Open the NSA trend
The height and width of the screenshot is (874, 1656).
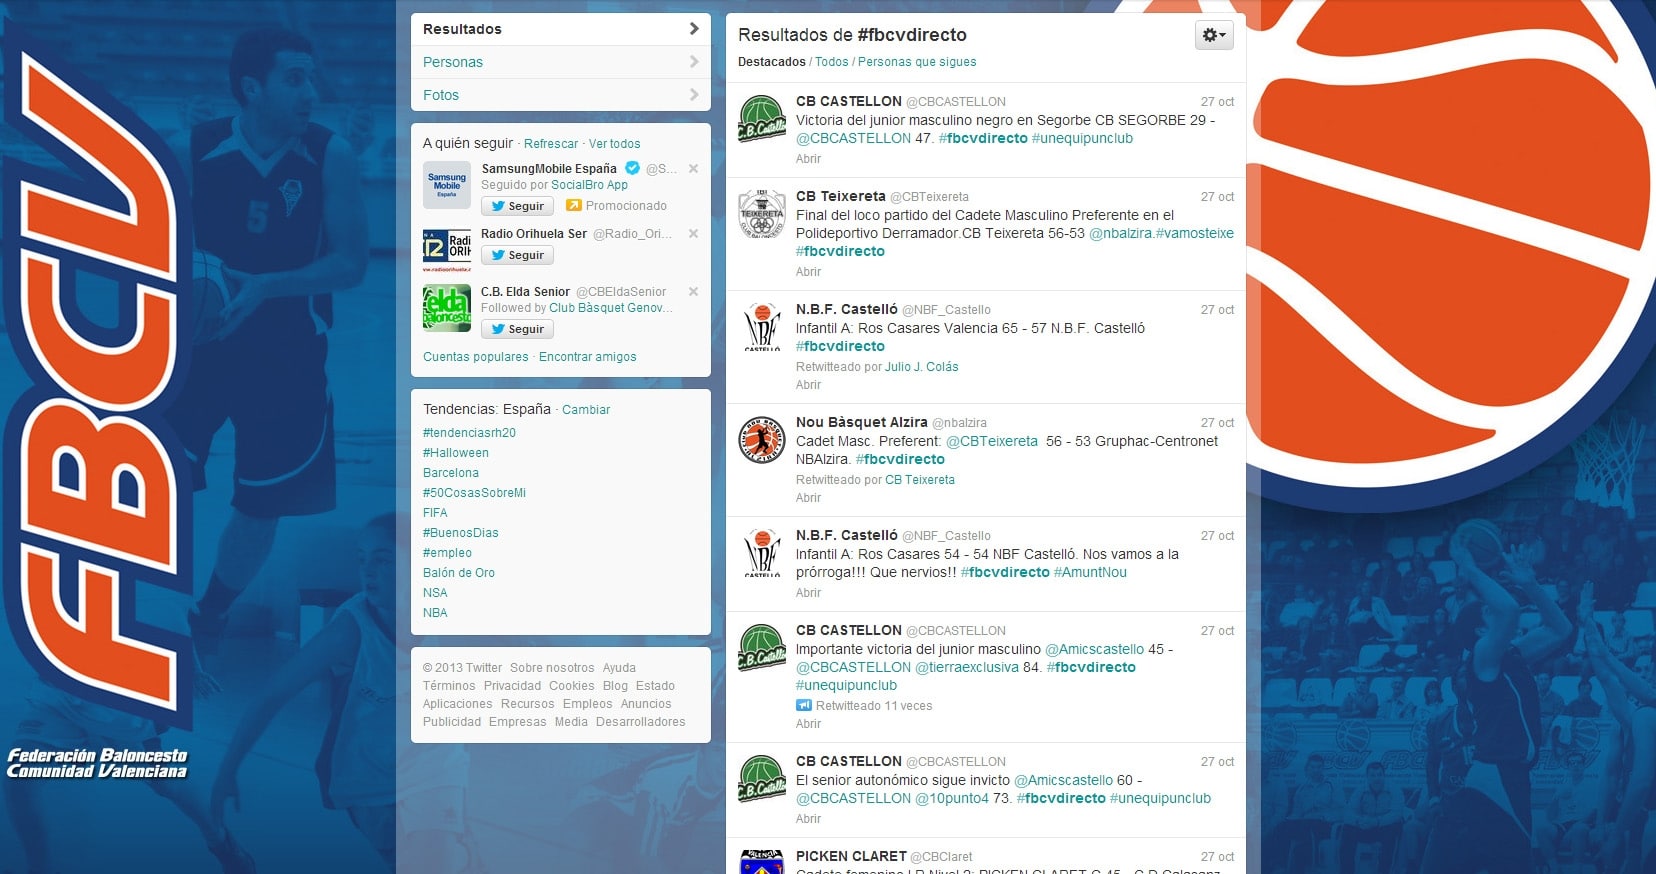[435, 593]
